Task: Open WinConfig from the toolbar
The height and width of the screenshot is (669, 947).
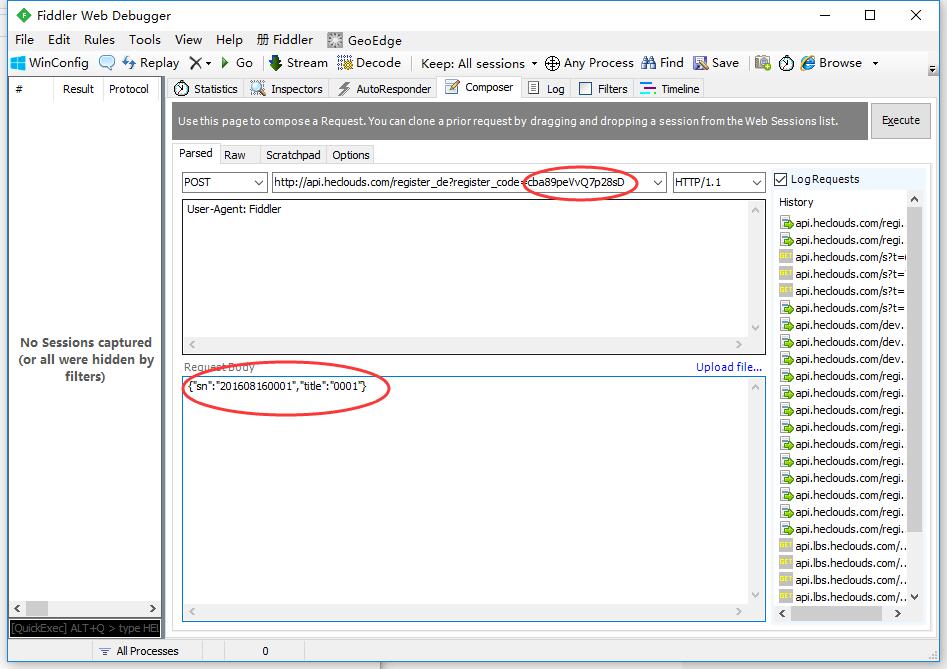Action: (x=50, y=63)
